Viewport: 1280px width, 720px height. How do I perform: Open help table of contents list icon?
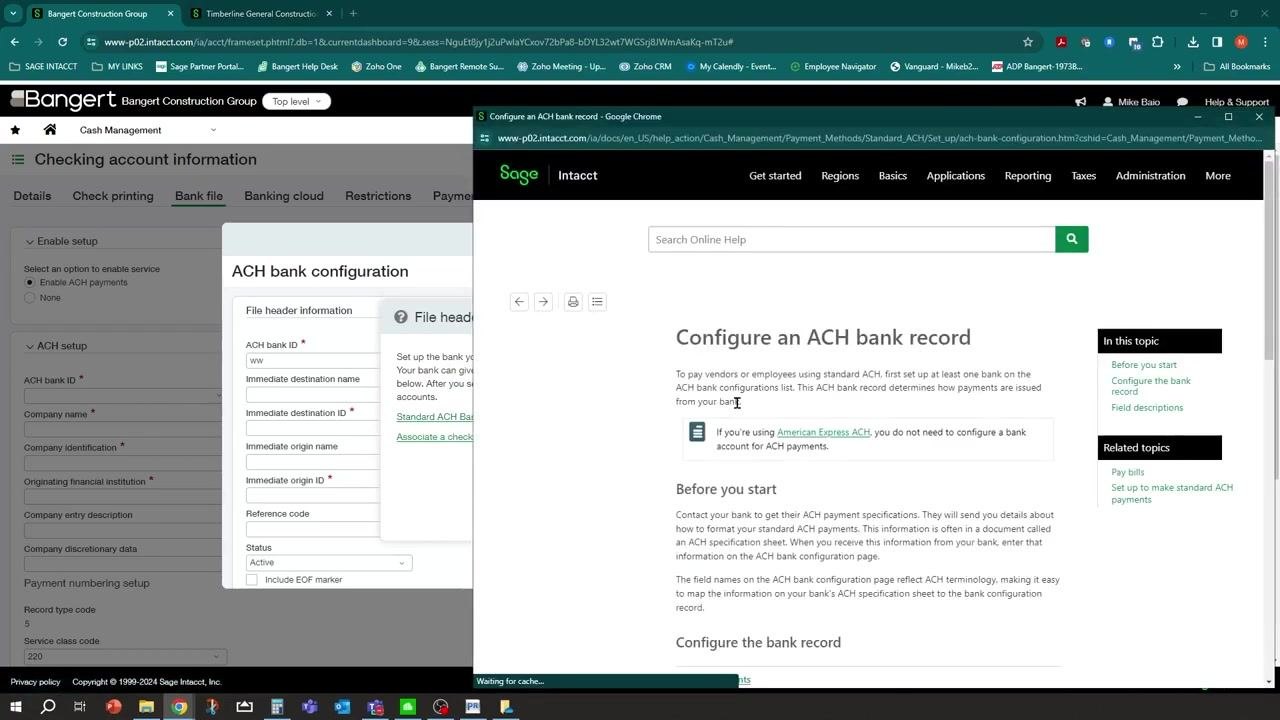[597, 302]
